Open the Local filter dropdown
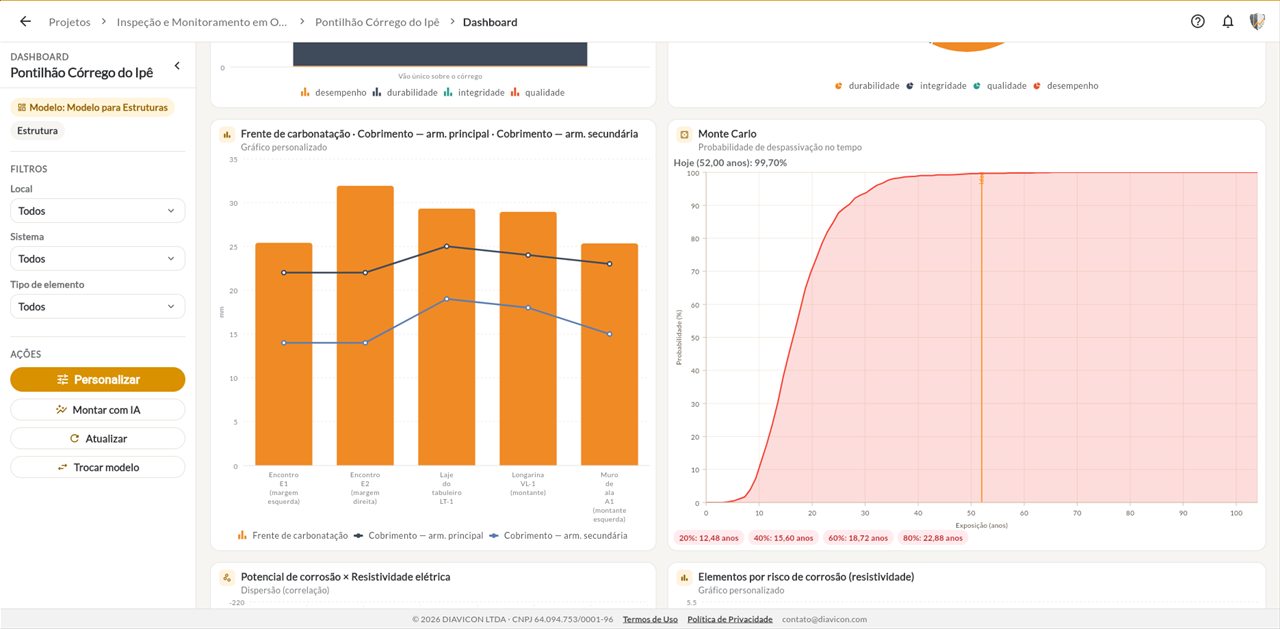 (97, 211)
